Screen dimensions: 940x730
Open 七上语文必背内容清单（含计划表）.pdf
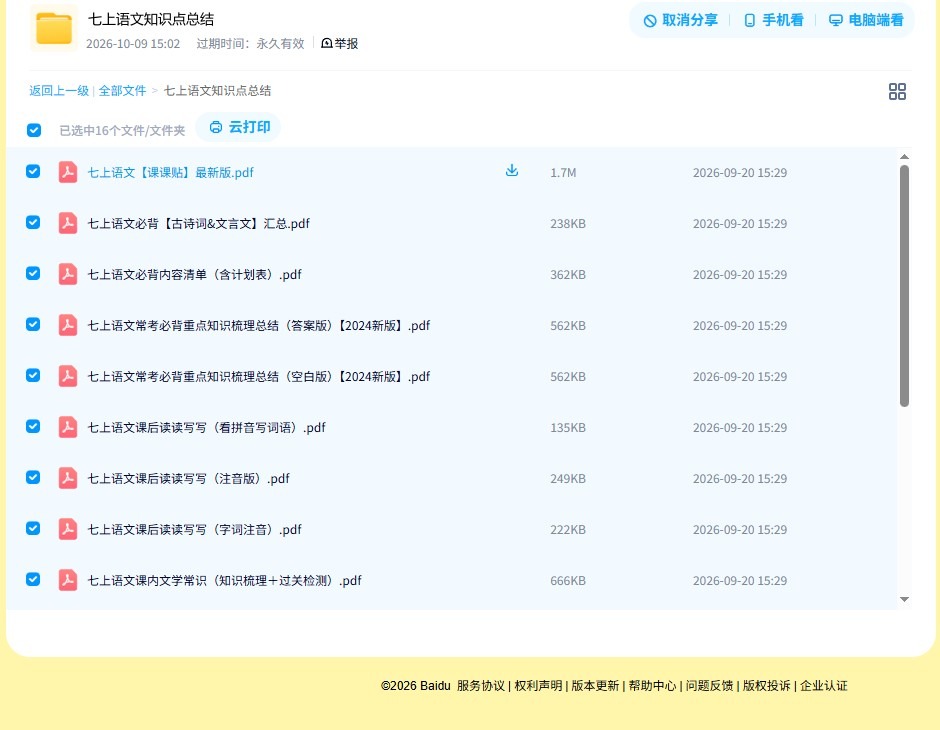(194, 274)
